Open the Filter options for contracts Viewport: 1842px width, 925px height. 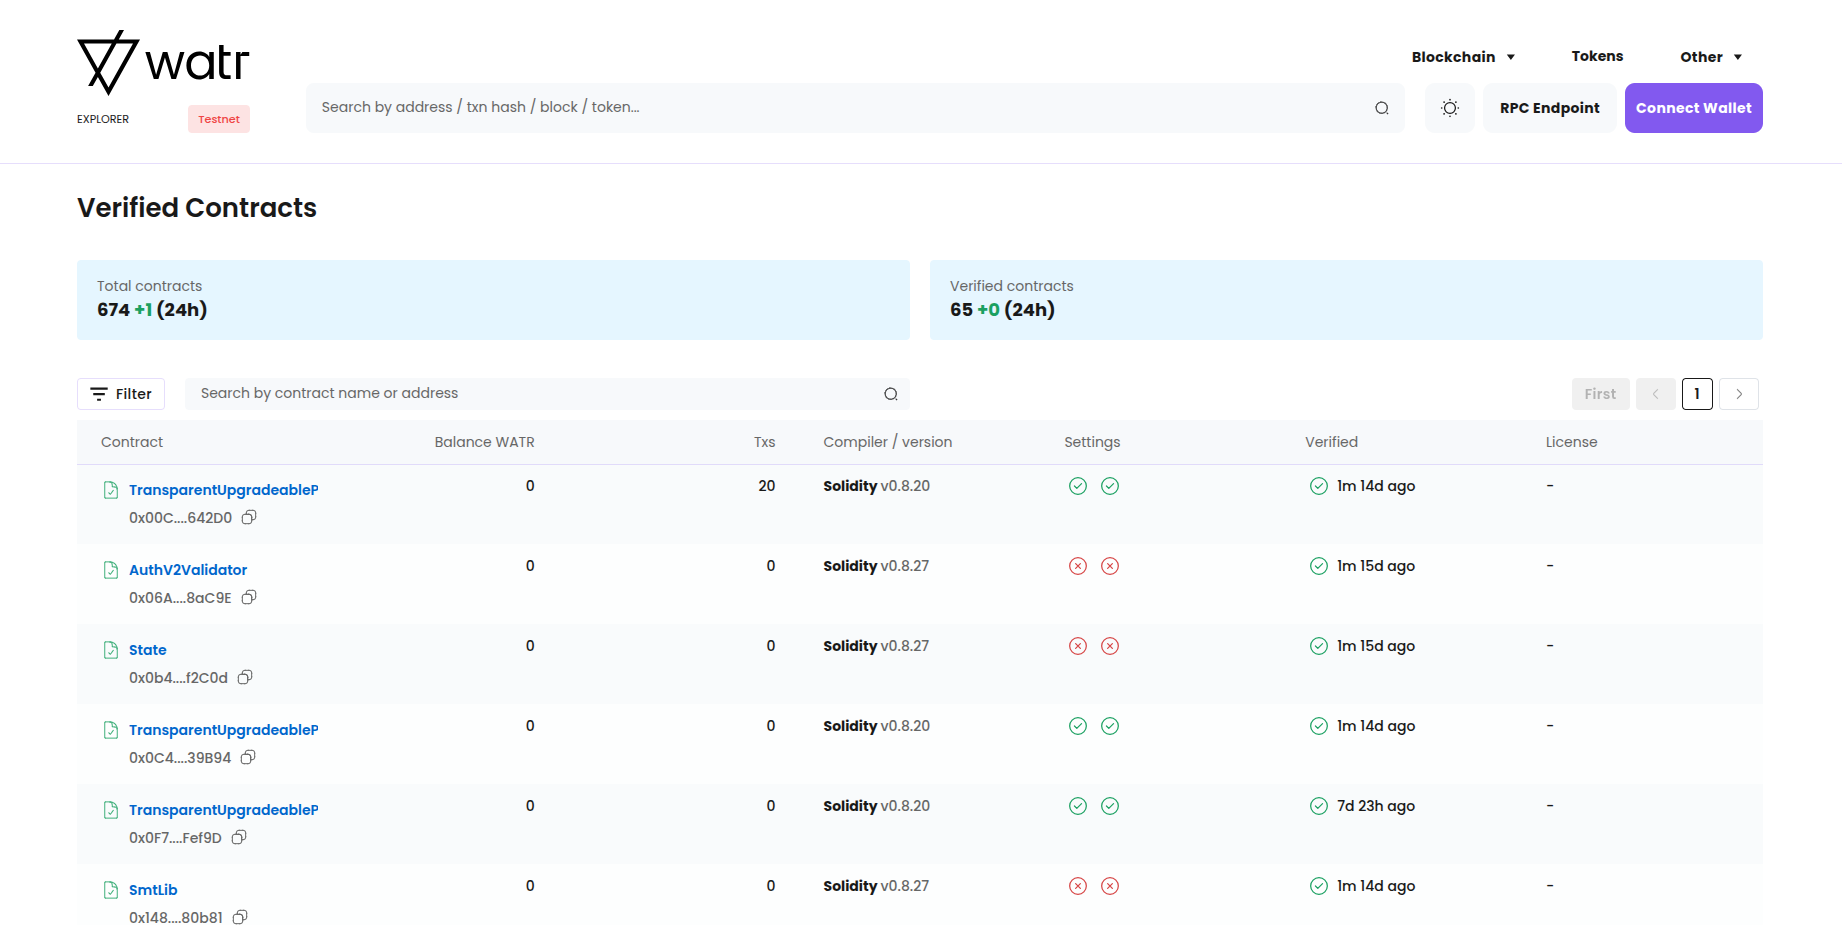point(121,394)
